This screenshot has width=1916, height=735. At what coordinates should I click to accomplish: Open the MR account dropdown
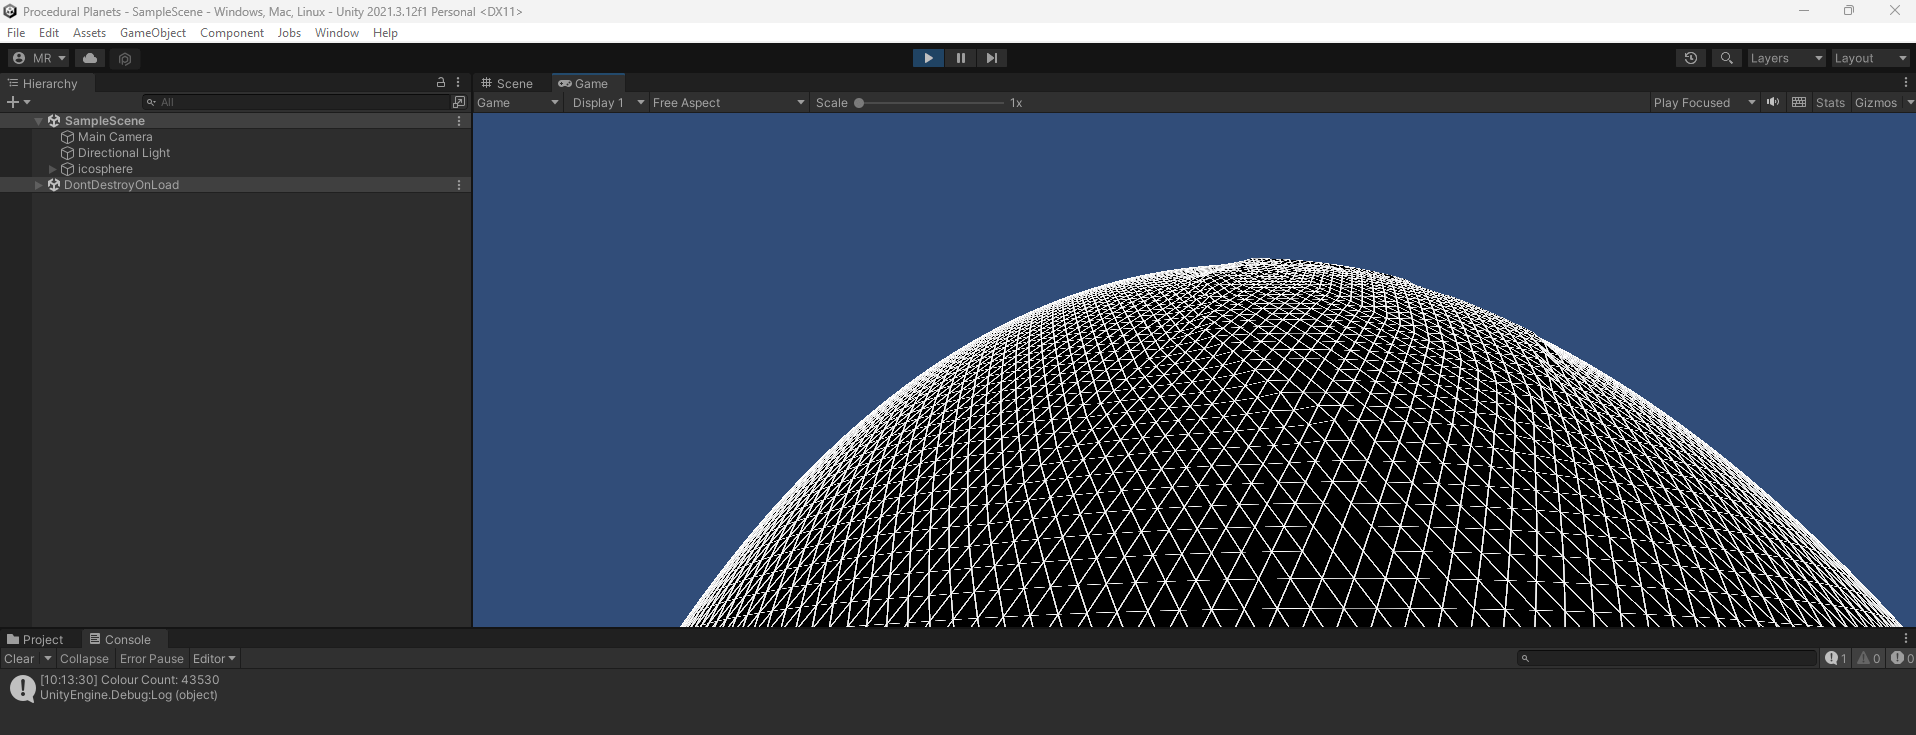pos(38,58)
